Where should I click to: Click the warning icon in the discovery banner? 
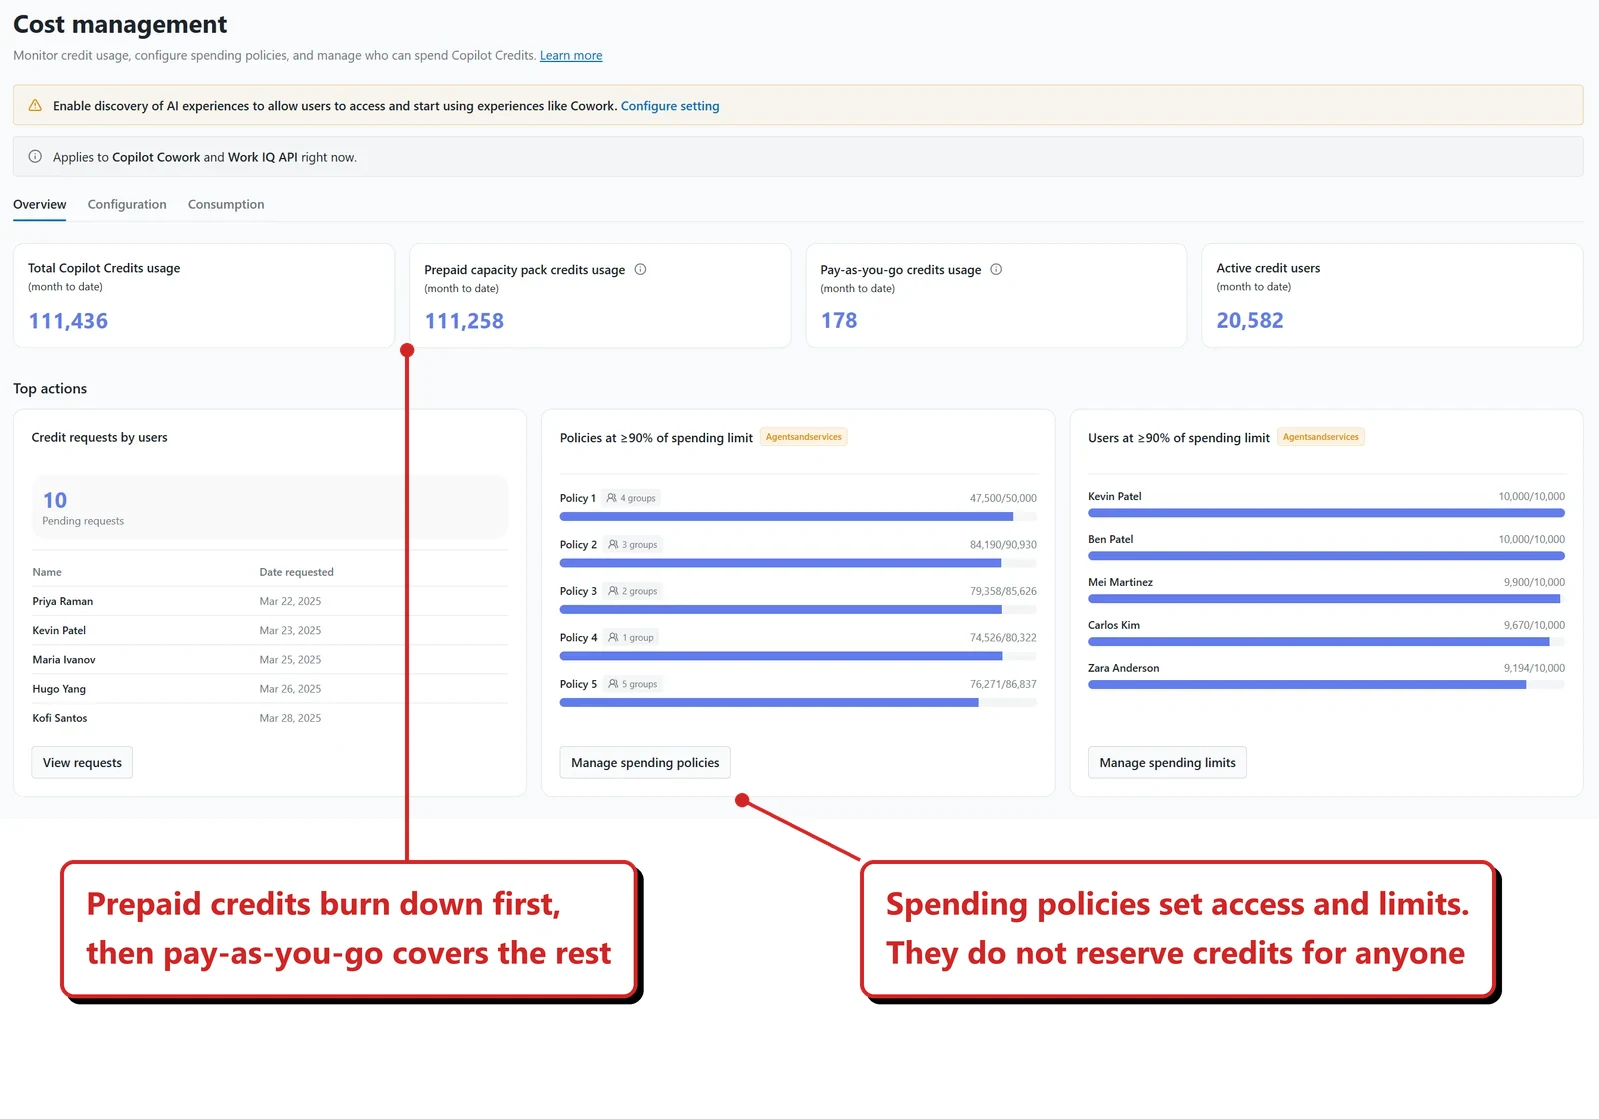pos(35,105)
